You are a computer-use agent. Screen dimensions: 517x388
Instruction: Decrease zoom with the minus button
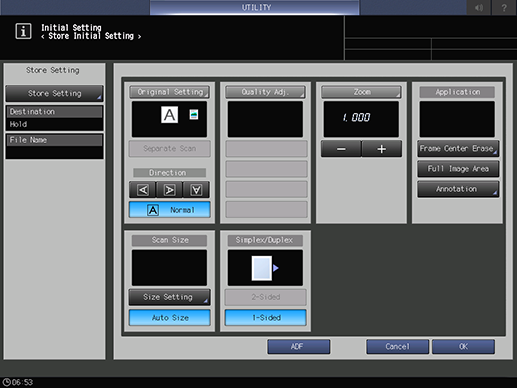point(341,149)
